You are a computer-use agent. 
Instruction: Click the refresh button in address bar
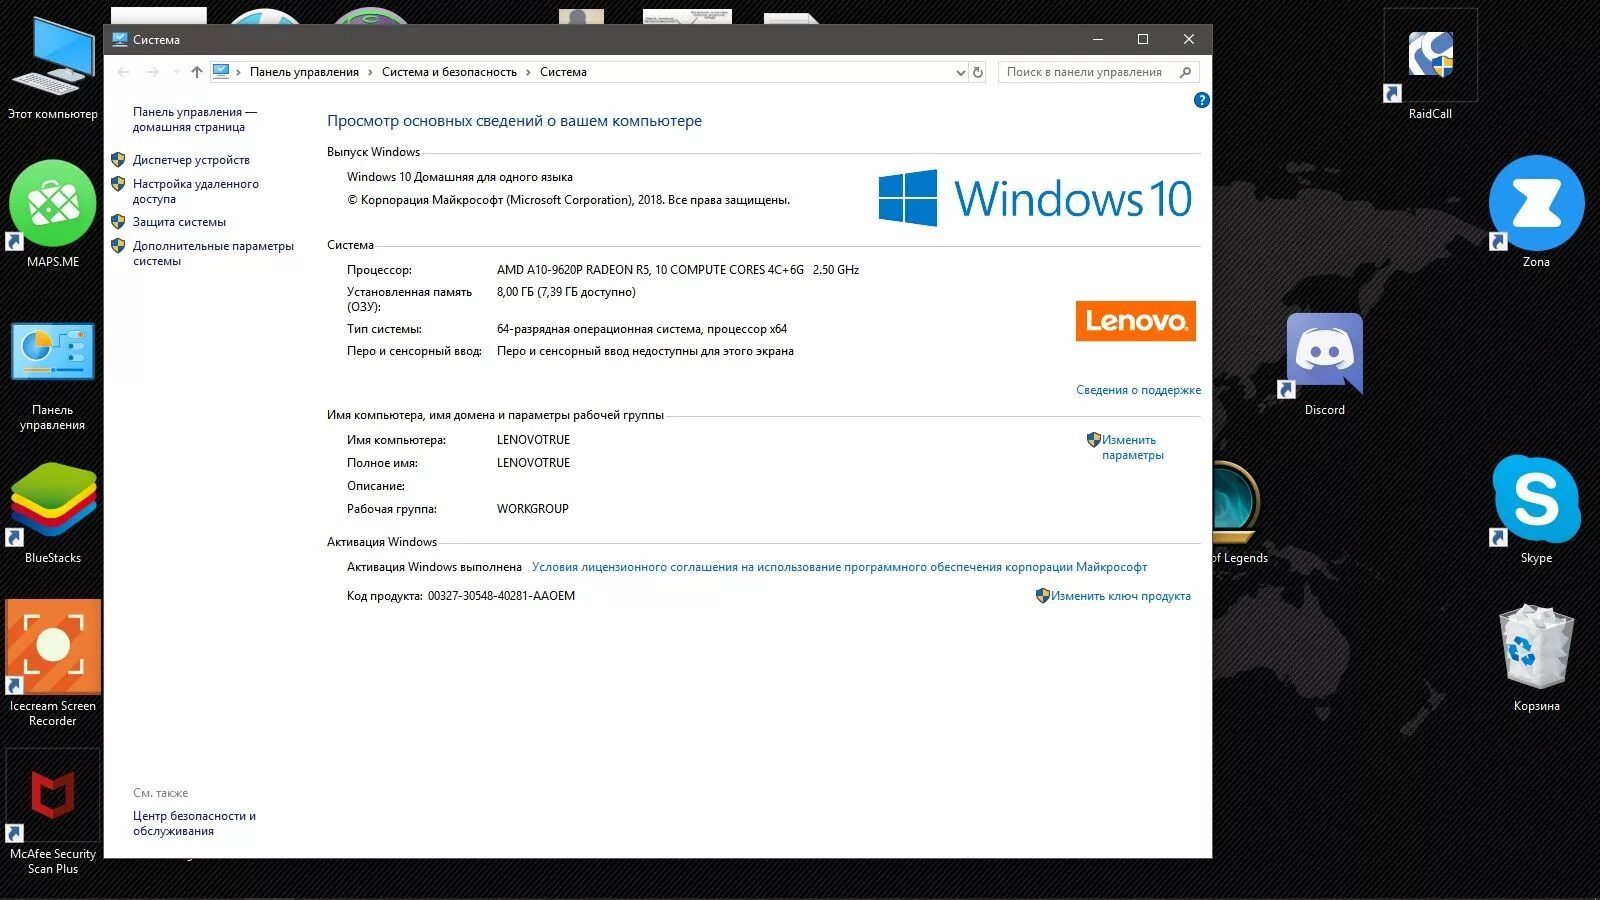pyautogui.click(x=978, y=72)
